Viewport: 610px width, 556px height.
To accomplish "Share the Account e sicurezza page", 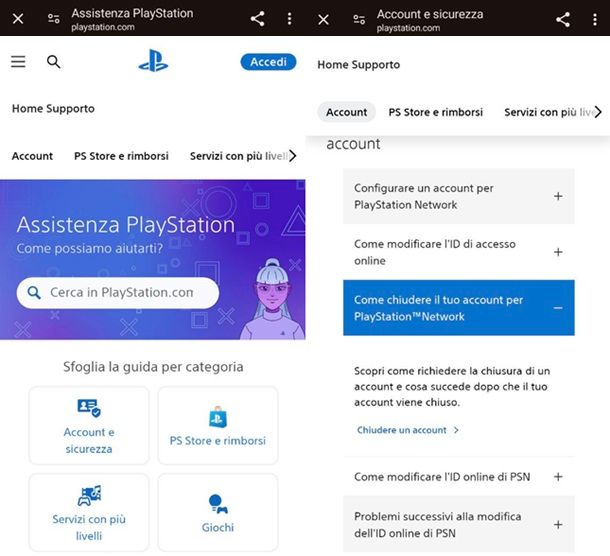I will (563, 19).
